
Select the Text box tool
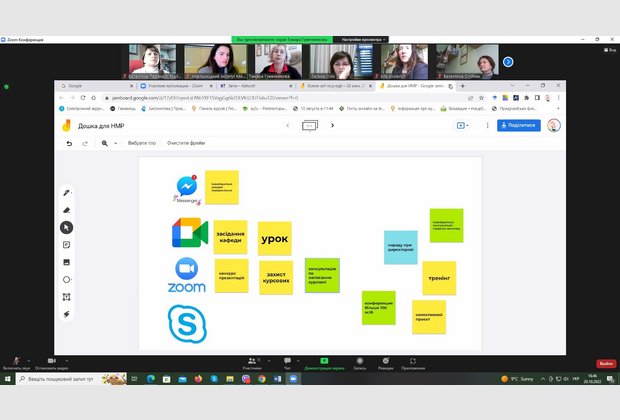pos(67,297)
